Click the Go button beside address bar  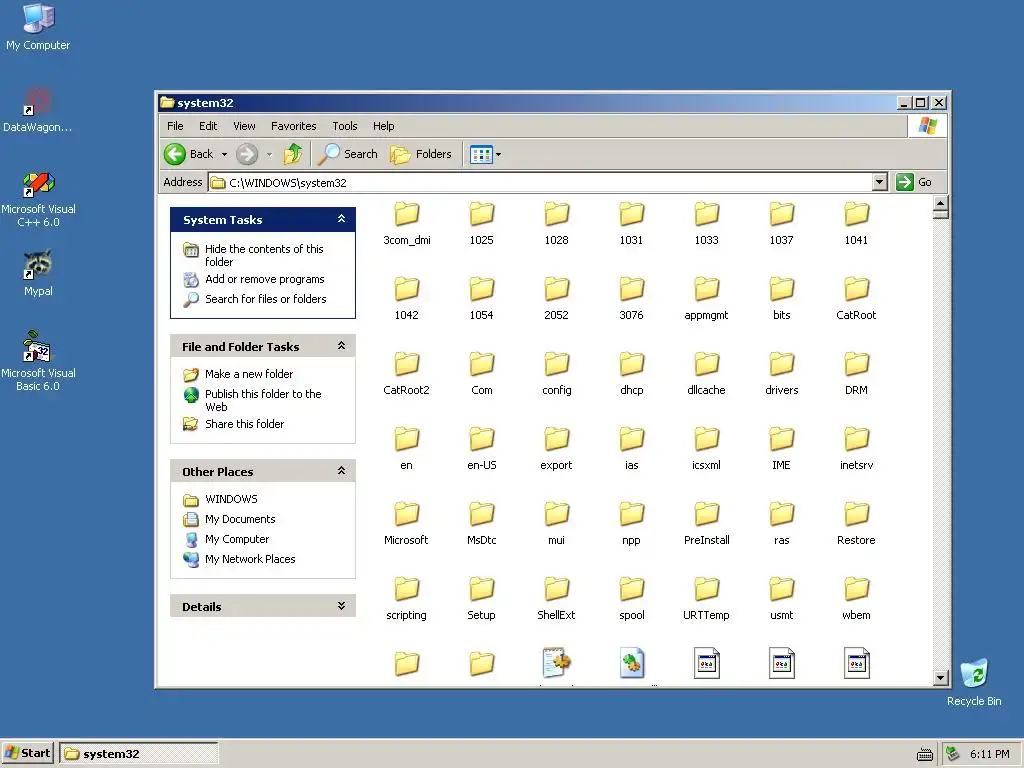point(914,182)
